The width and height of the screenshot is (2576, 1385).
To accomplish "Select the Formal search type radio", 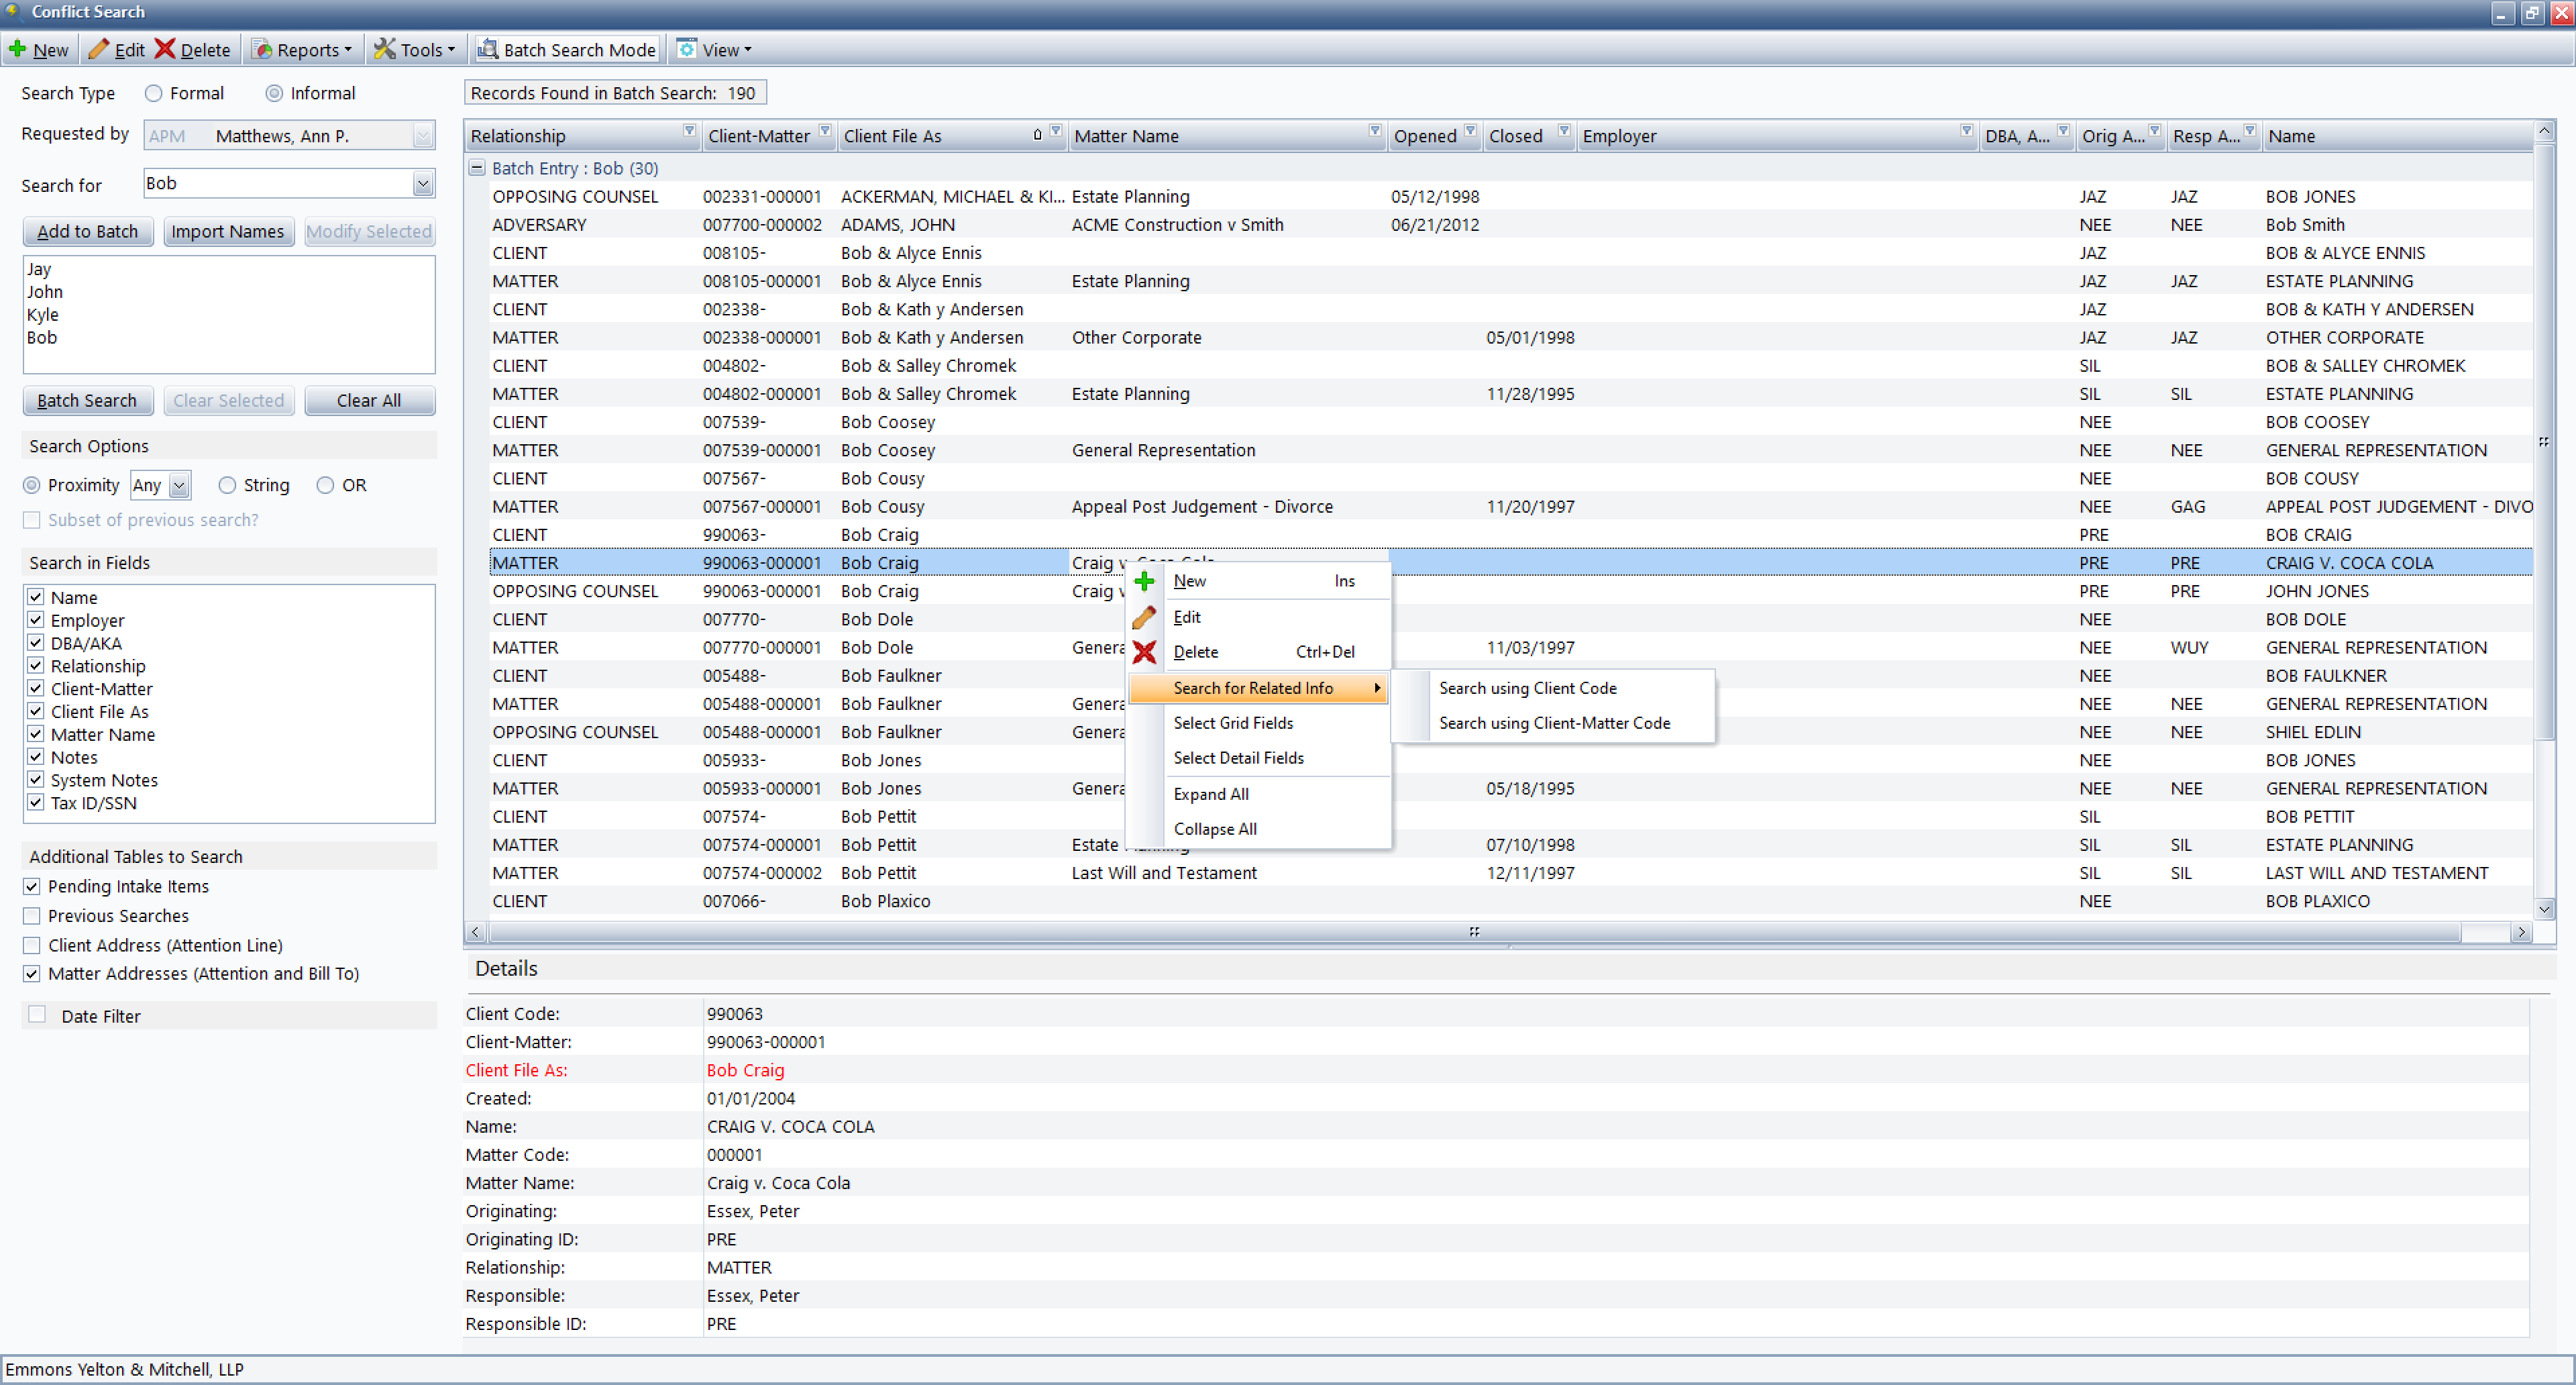I will pyautogui.click(x=153, y=93).
